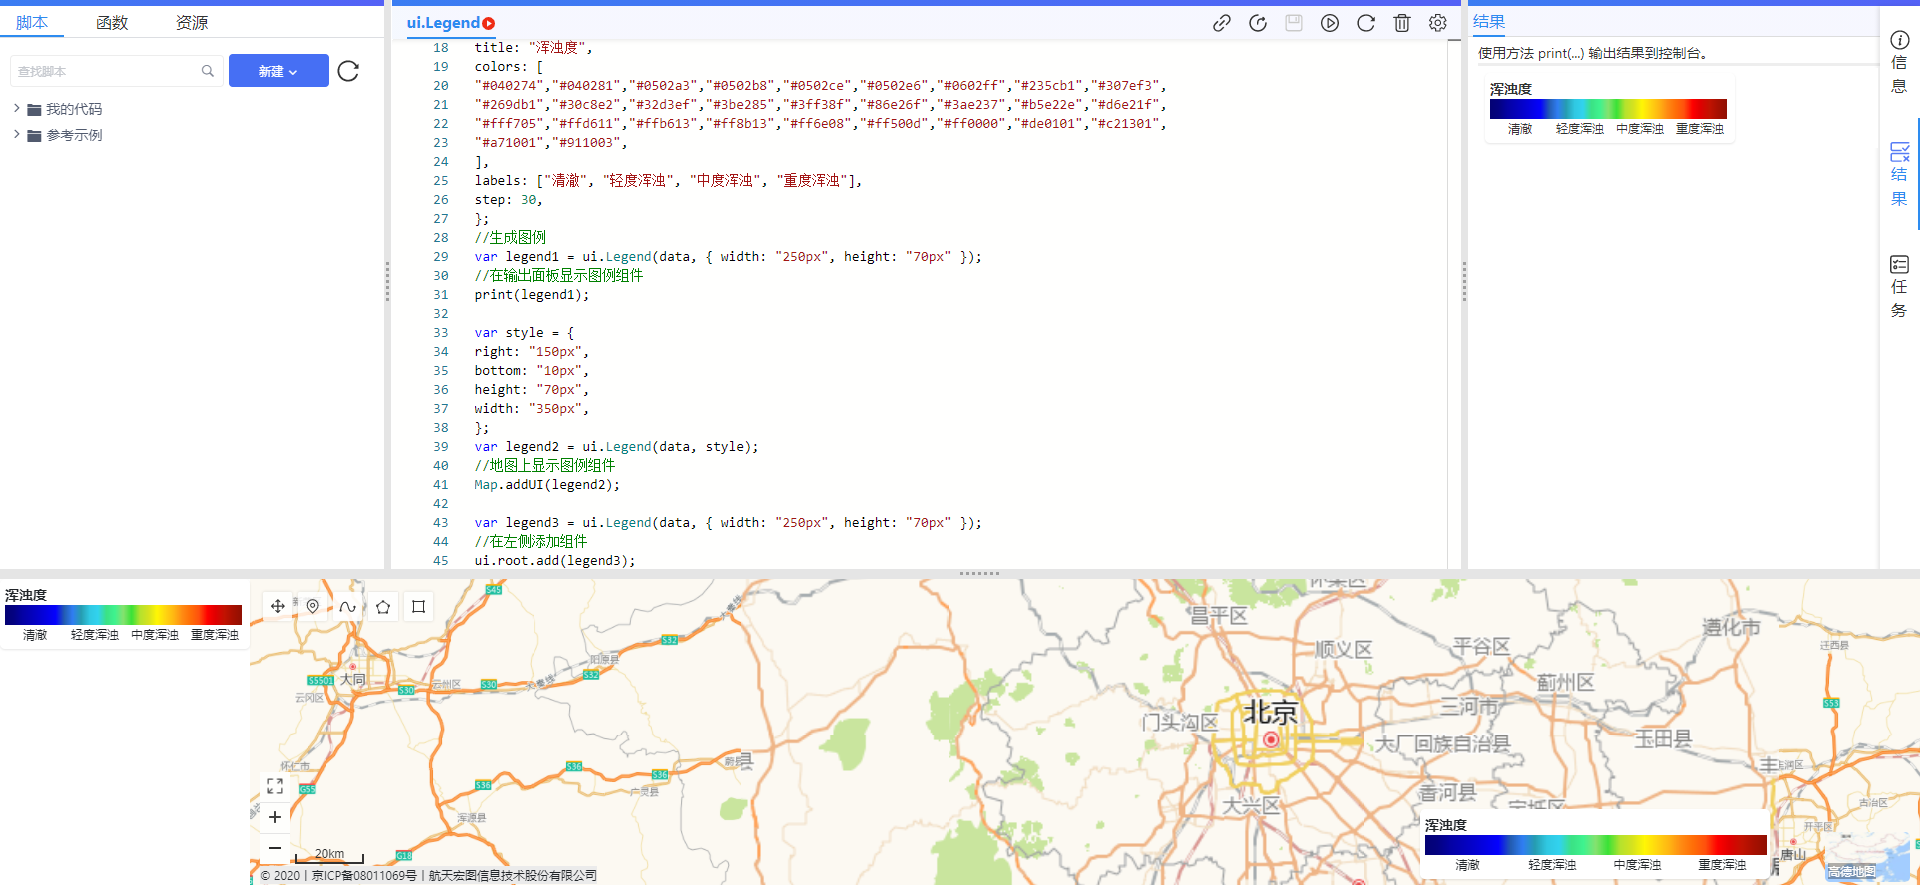Open the 新建 dropdown button

(x=279, y=71)
